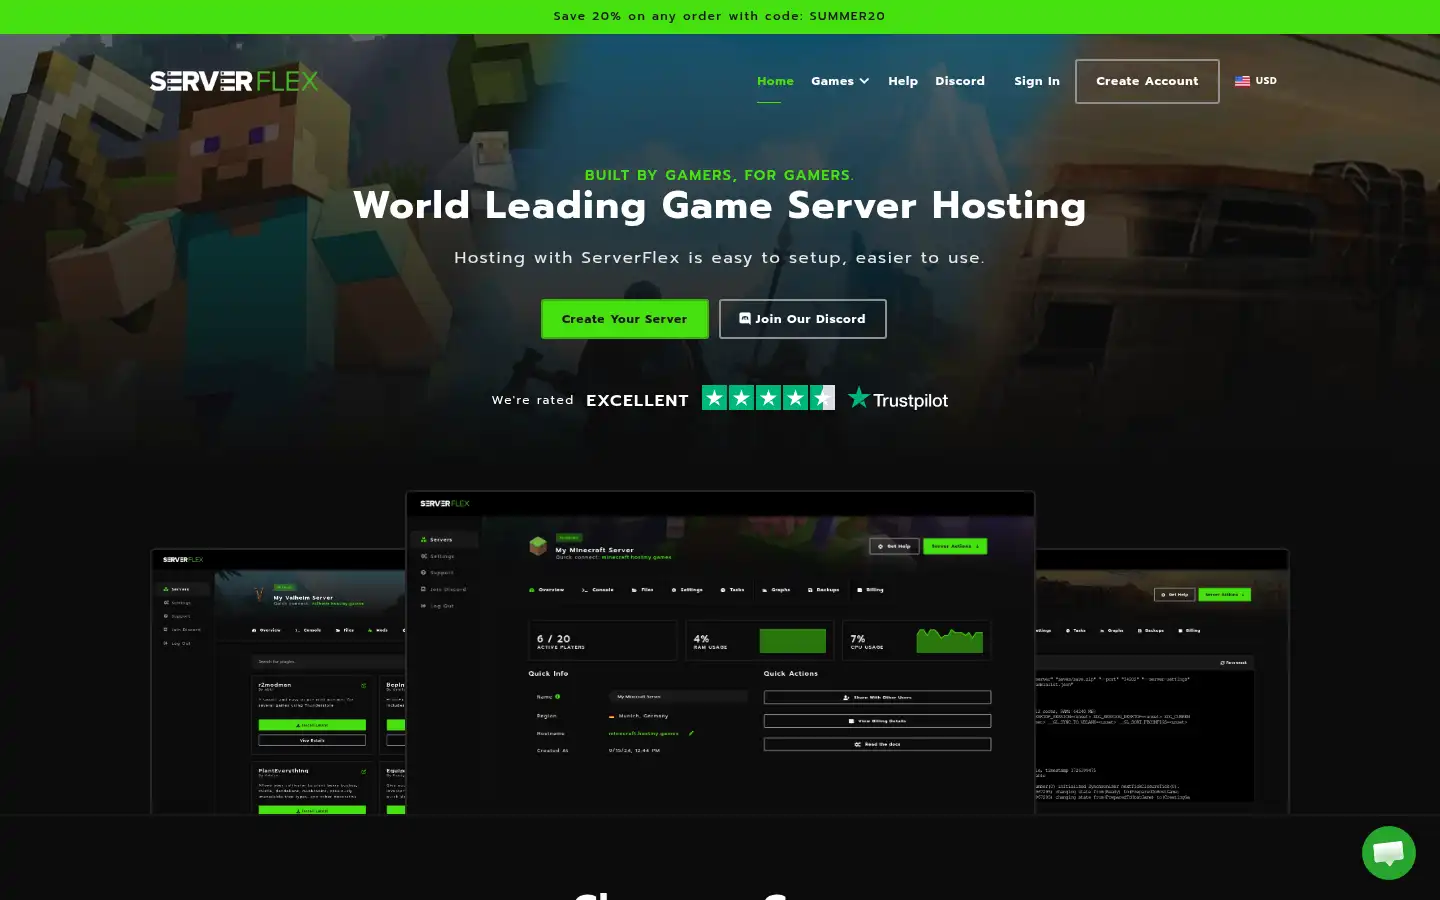Click the EXCELLENT rating text
The image size is (1440, 900).
coord(637,400)
